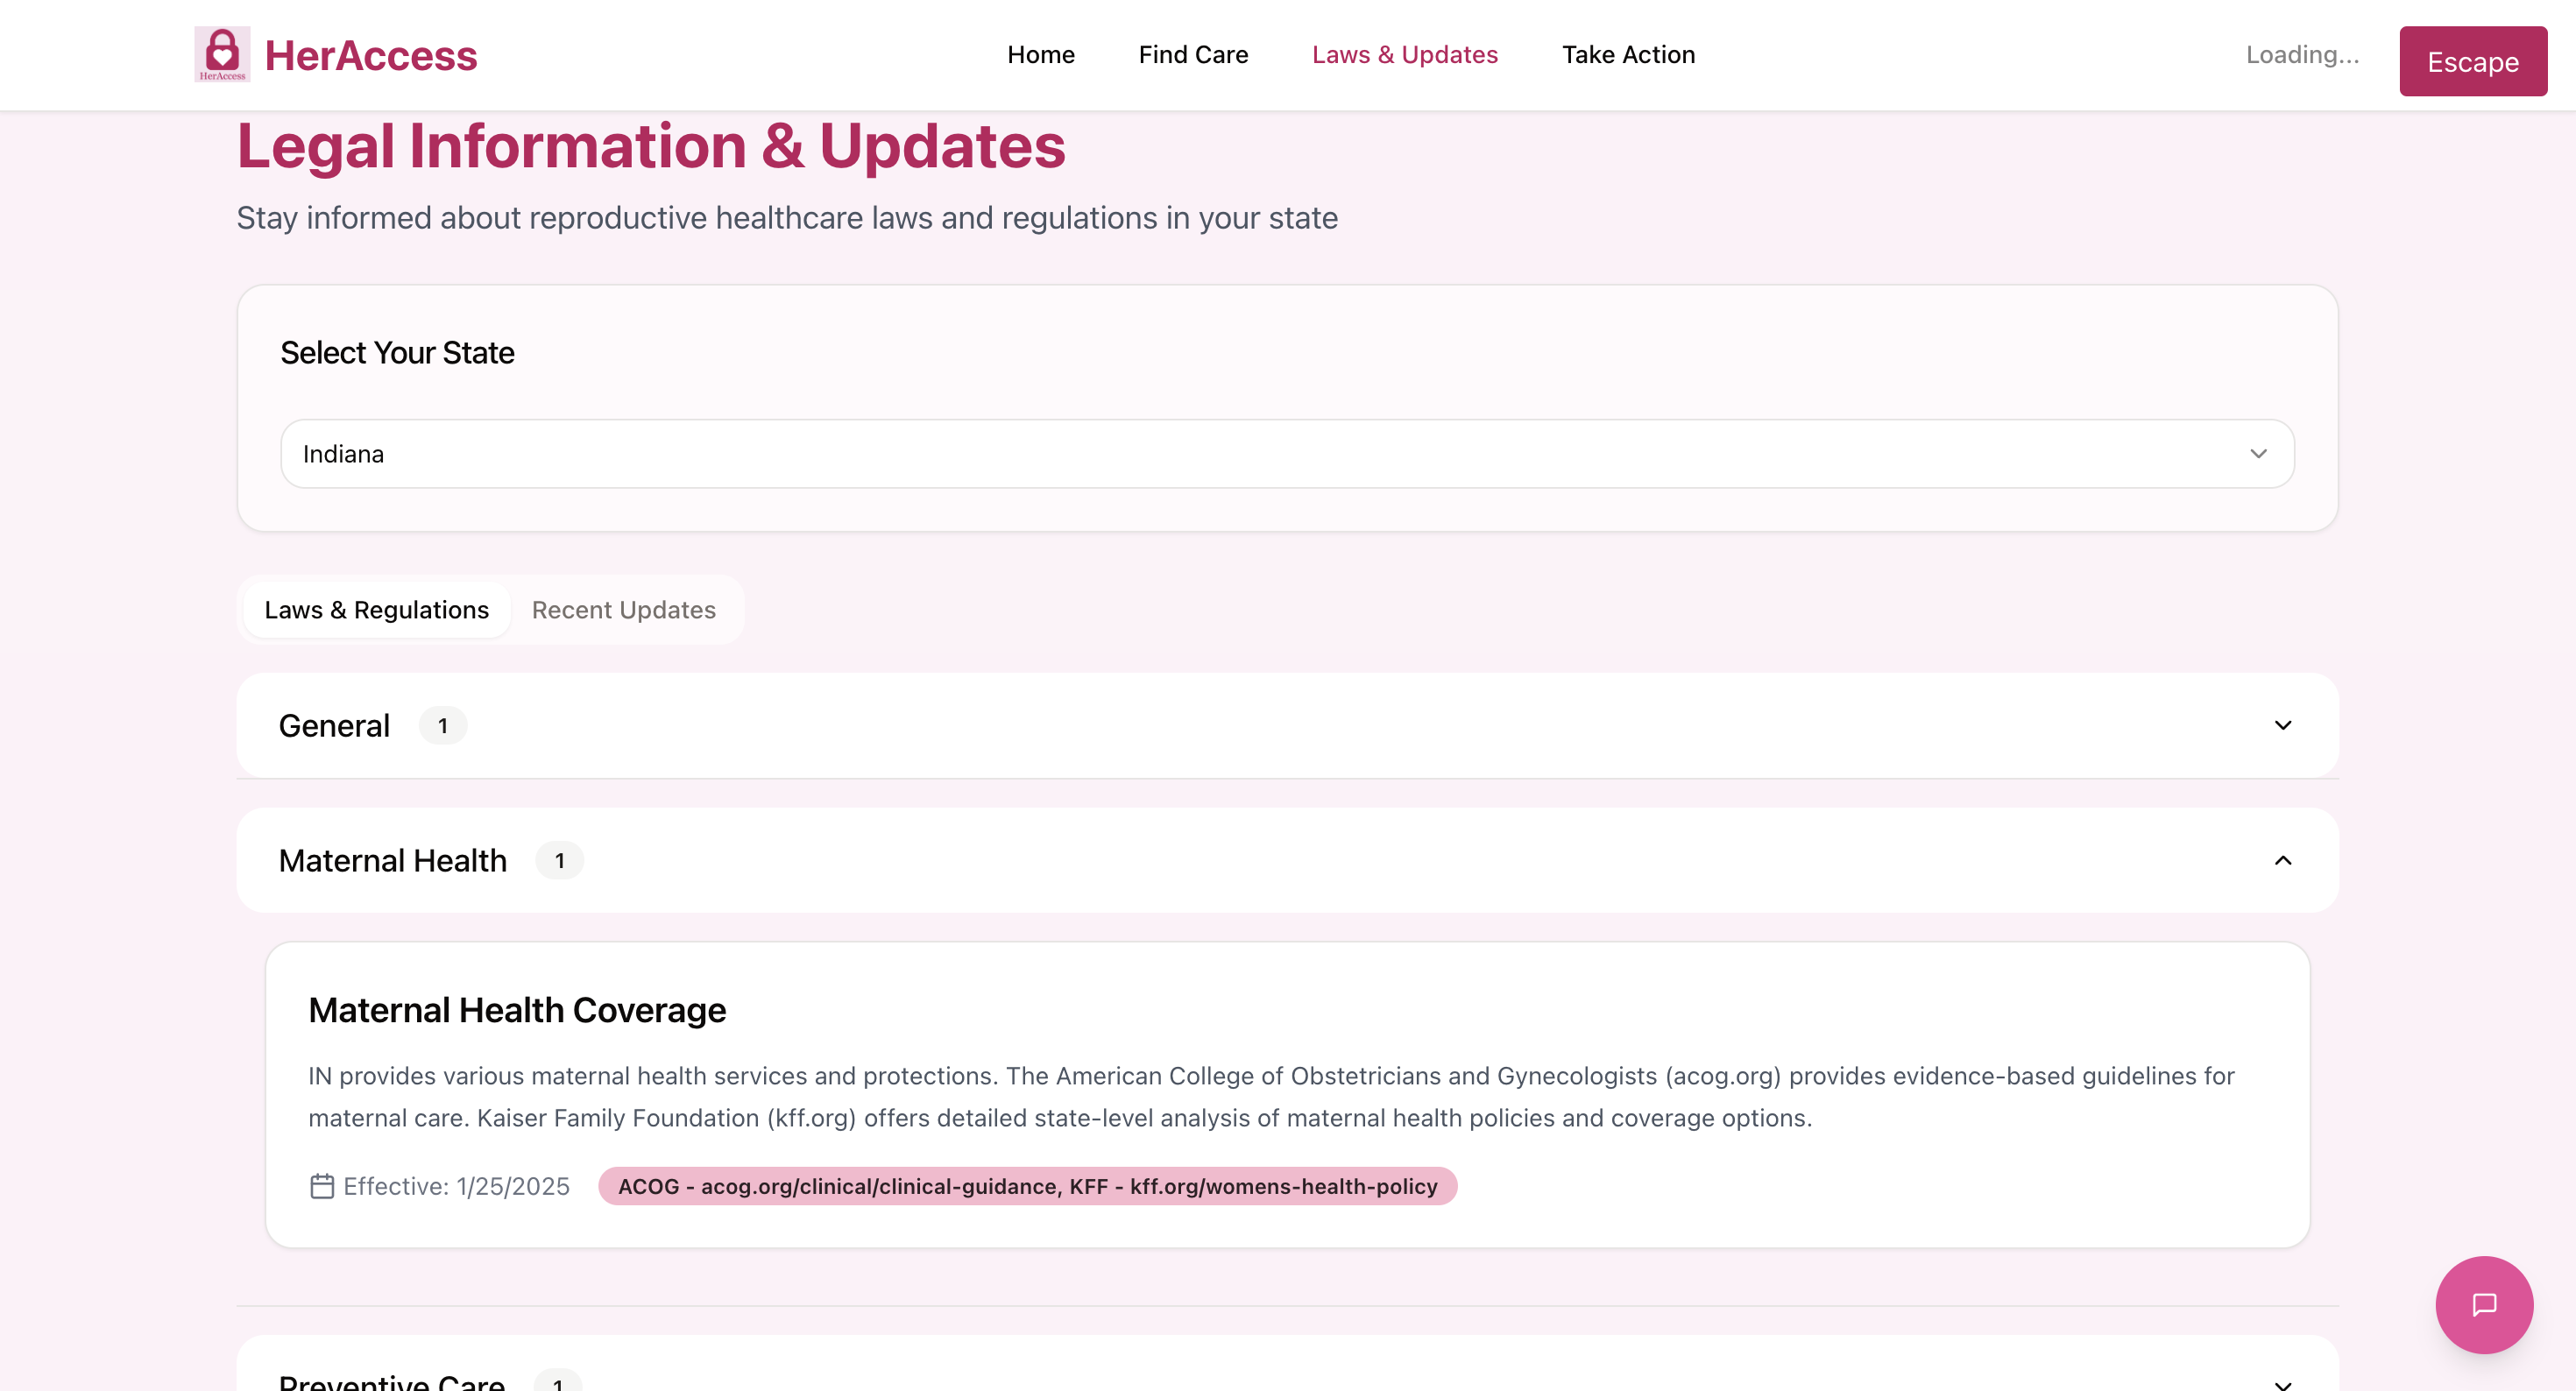
Task: Go to Home in navigation
Action: click(x=1040, y=55)
